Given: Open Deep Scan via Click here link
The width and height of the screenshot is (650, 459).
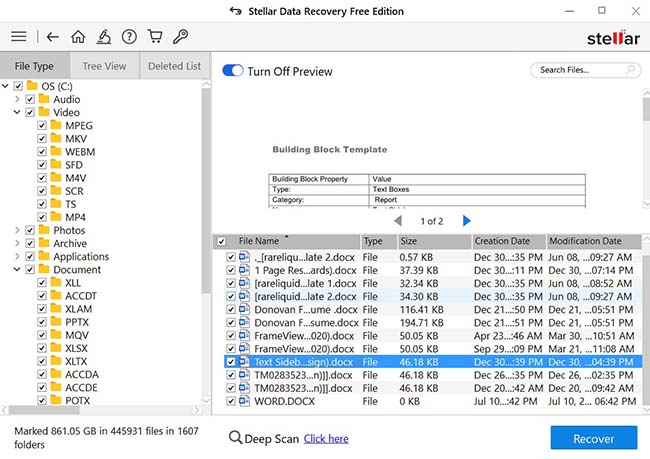Looking at the screenshot, I should [x=326, y=438].
